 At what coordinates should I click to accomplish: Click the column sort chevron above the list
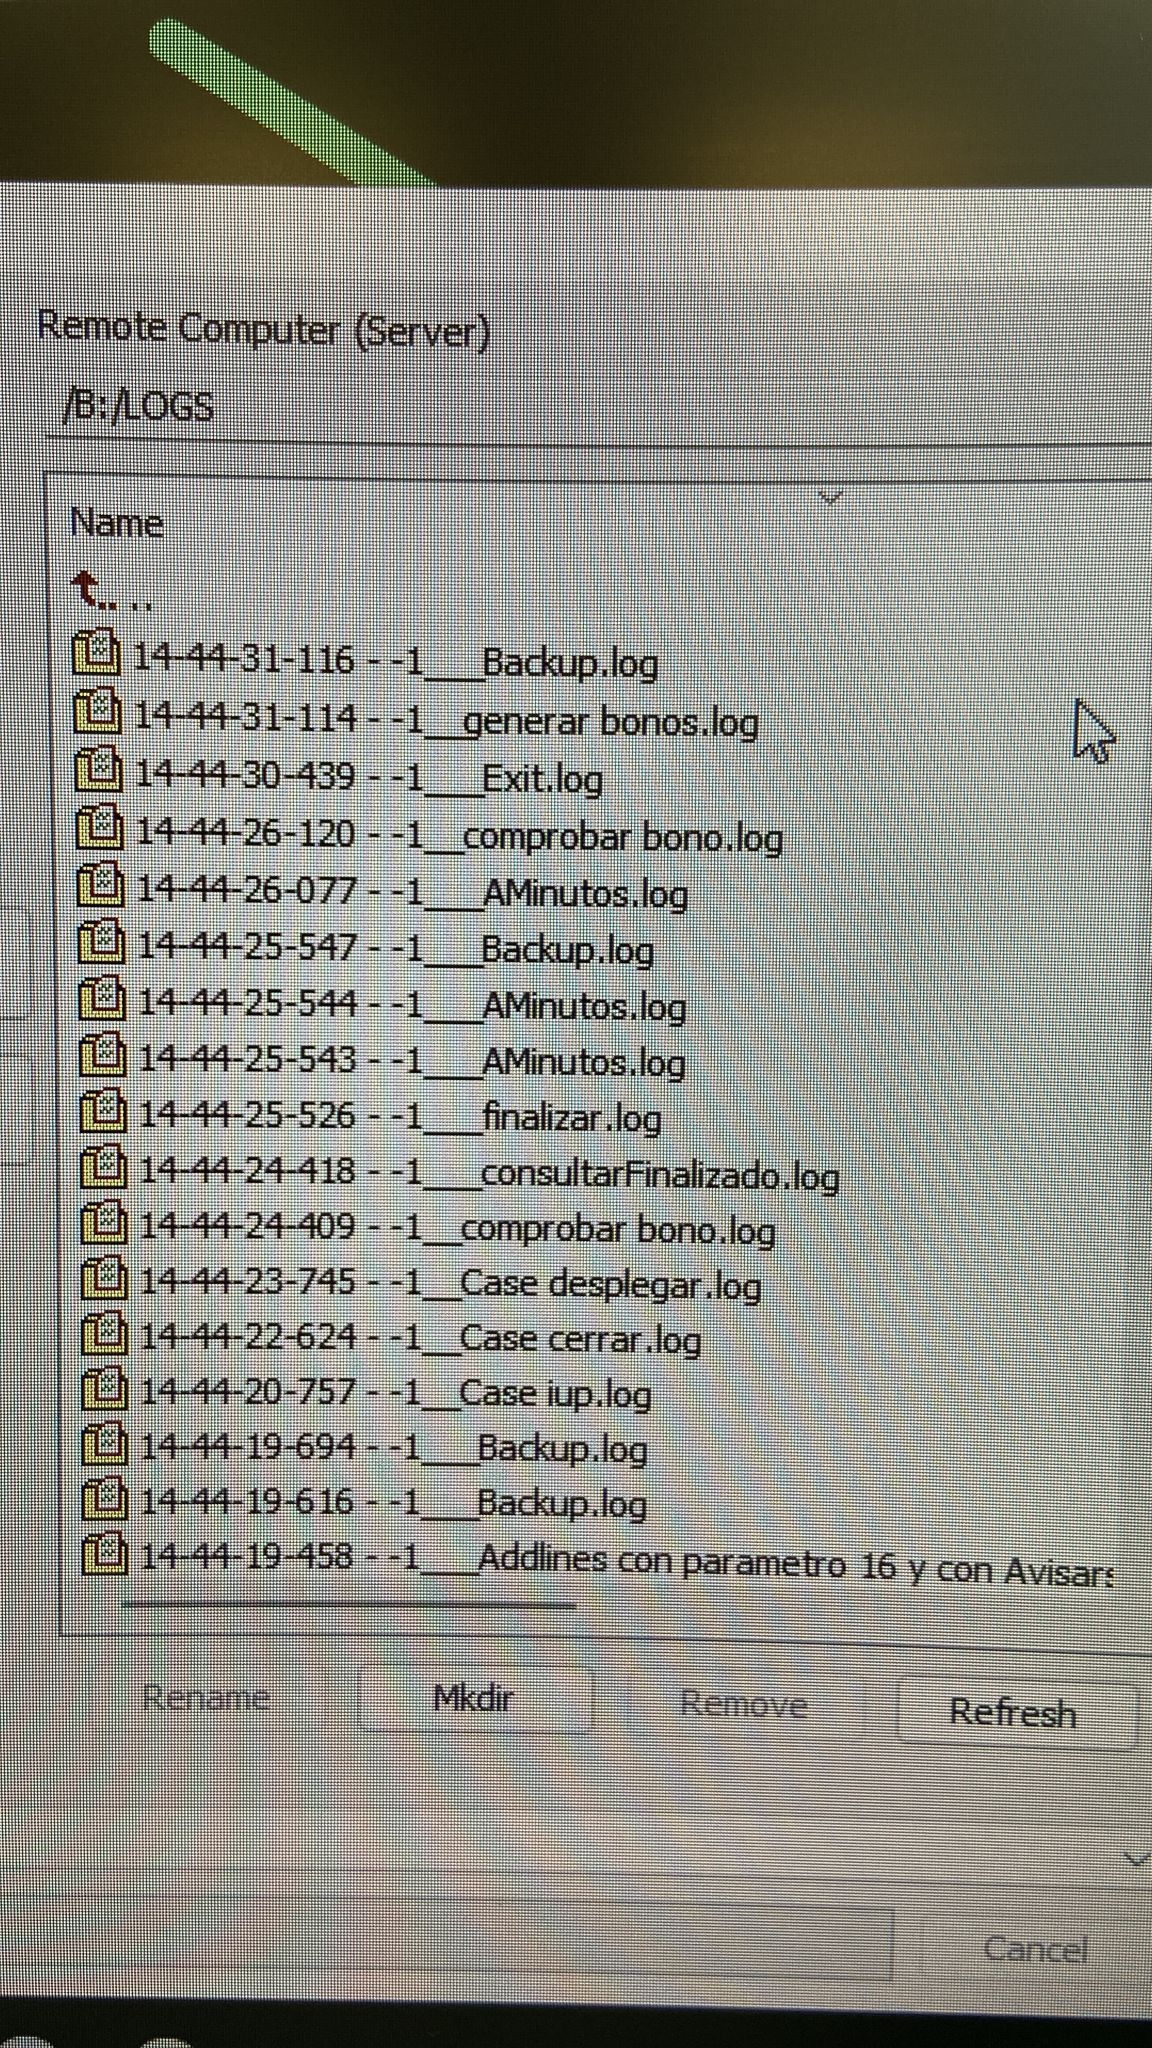[x=830, y=497]
